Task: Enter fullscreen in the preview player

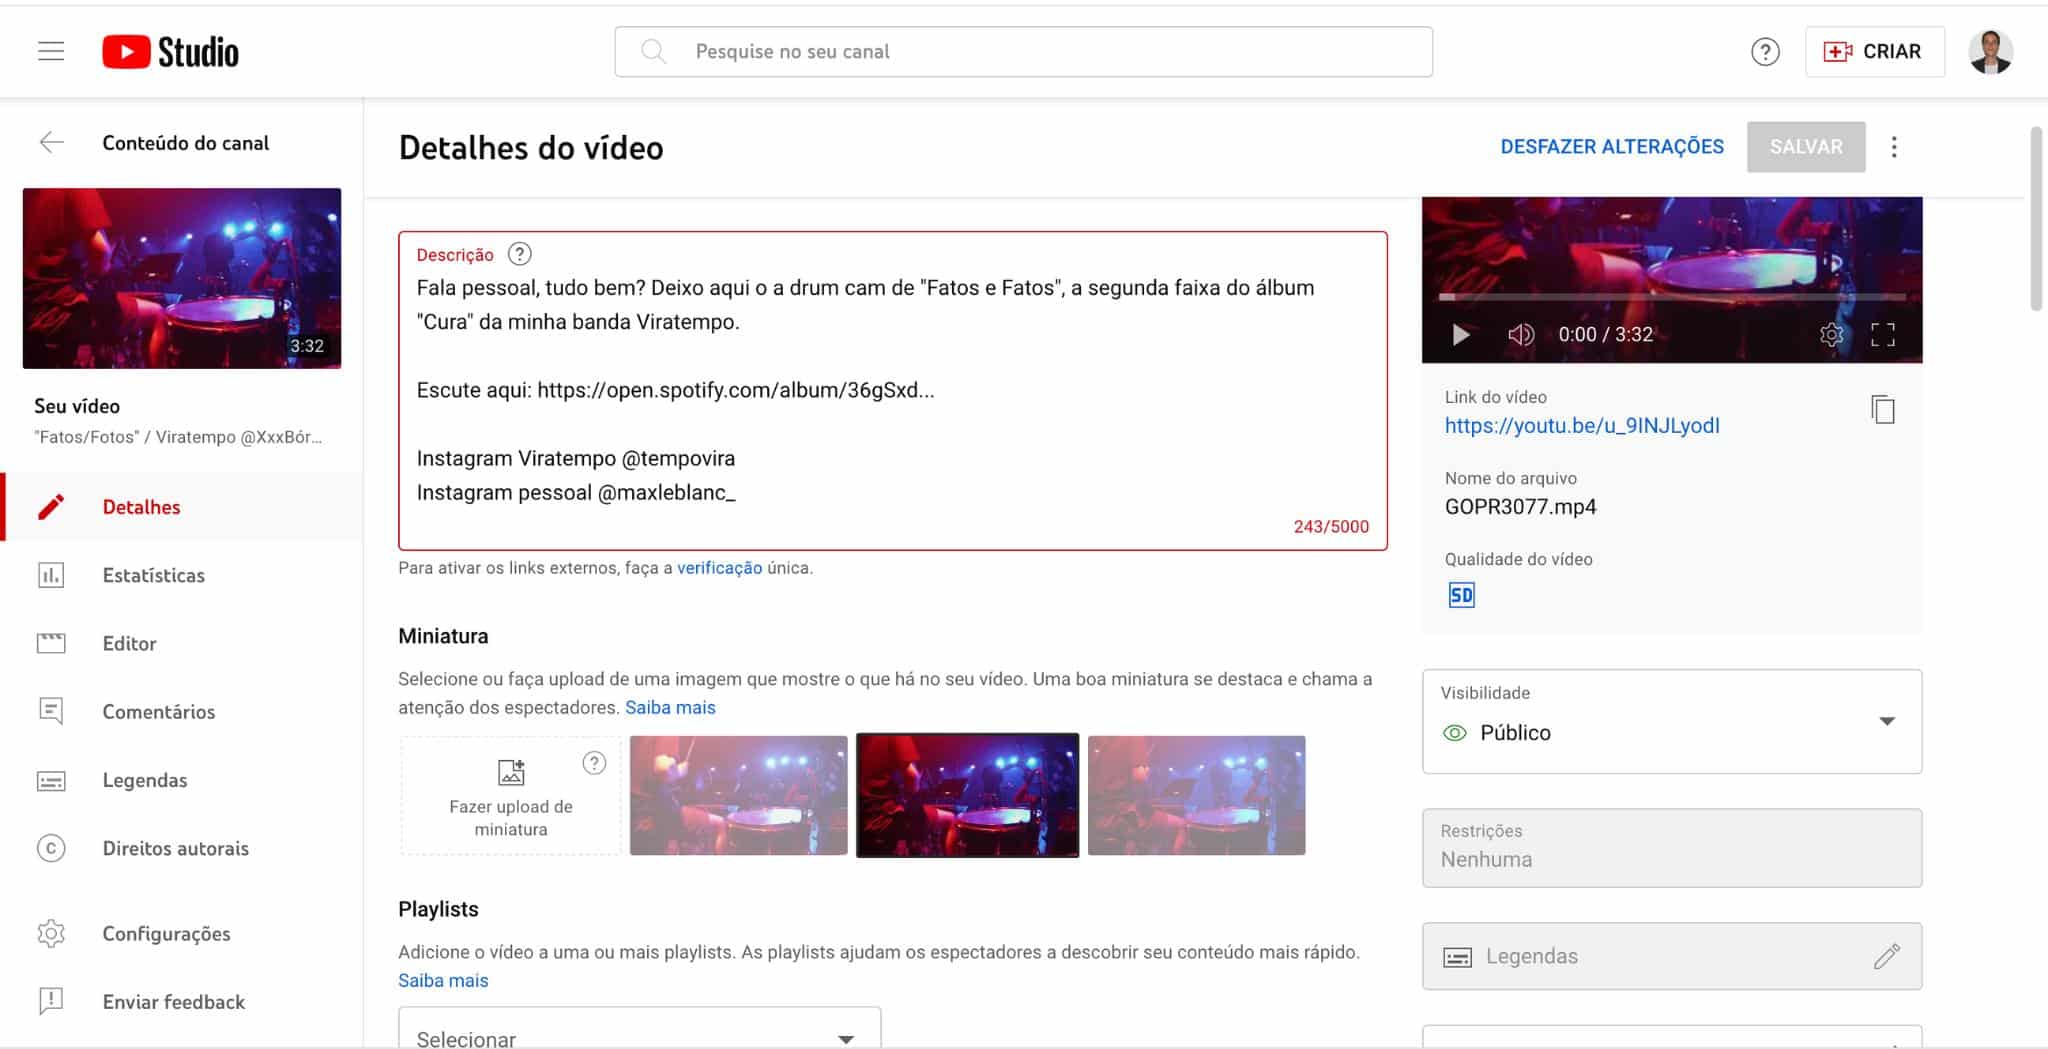Action: 1883,335
